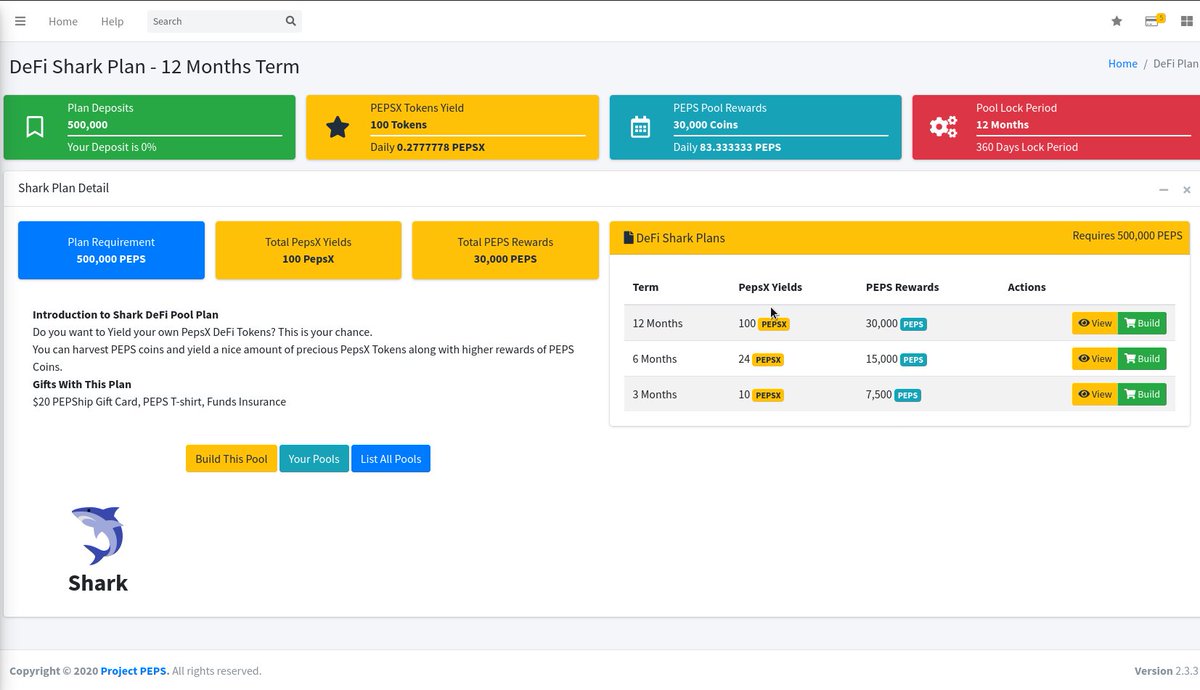1200x690 pixels.
Task: Open the Help menu item
Action: point(112,21)
